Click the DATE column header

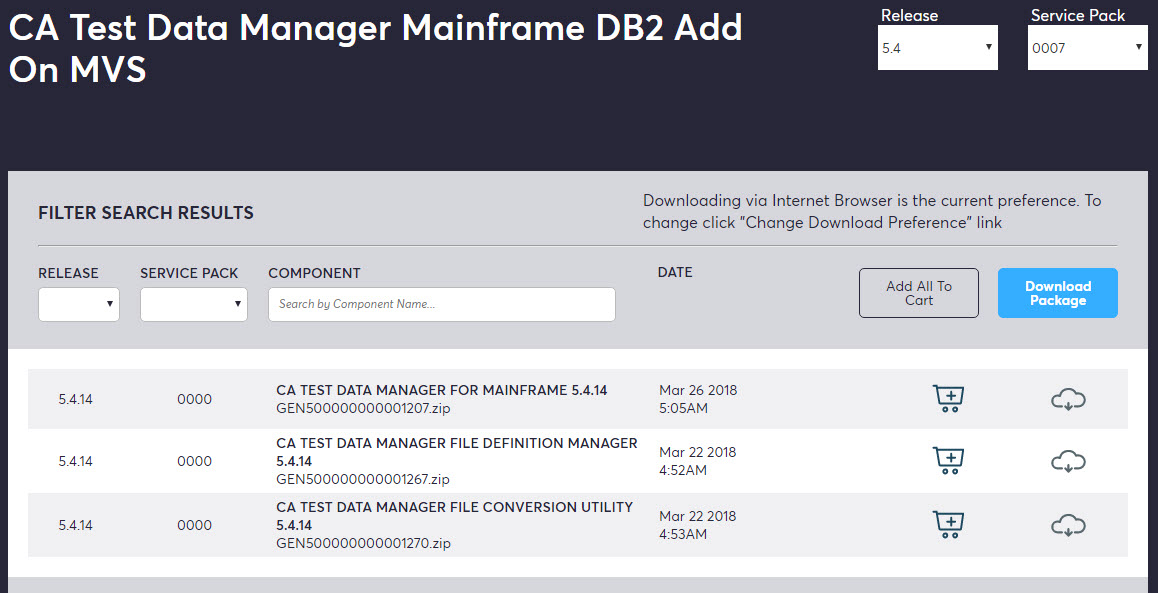[675, 272]
